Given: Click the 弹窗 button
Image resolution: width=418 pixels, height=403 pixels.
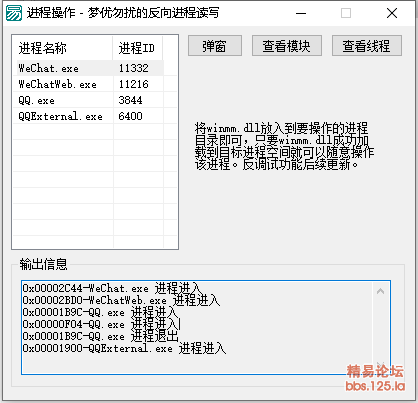Looking at the screenshot, I should [215, 46].
